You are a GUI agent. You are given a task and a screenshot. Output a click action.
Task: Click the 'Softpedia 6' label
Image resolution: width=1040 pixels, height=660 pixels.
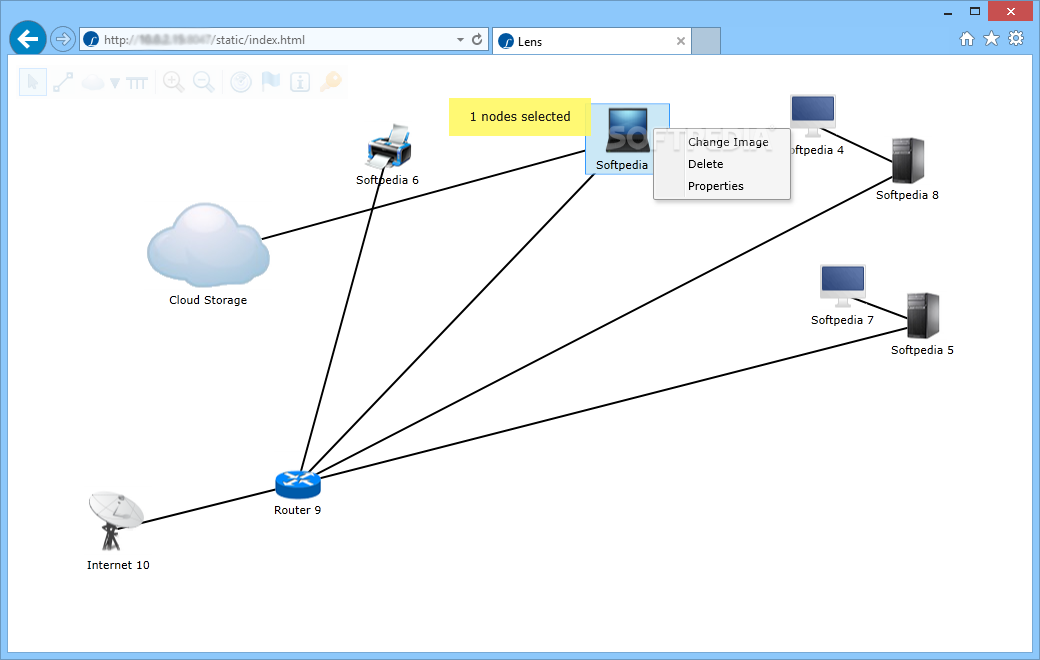[387, 180]
